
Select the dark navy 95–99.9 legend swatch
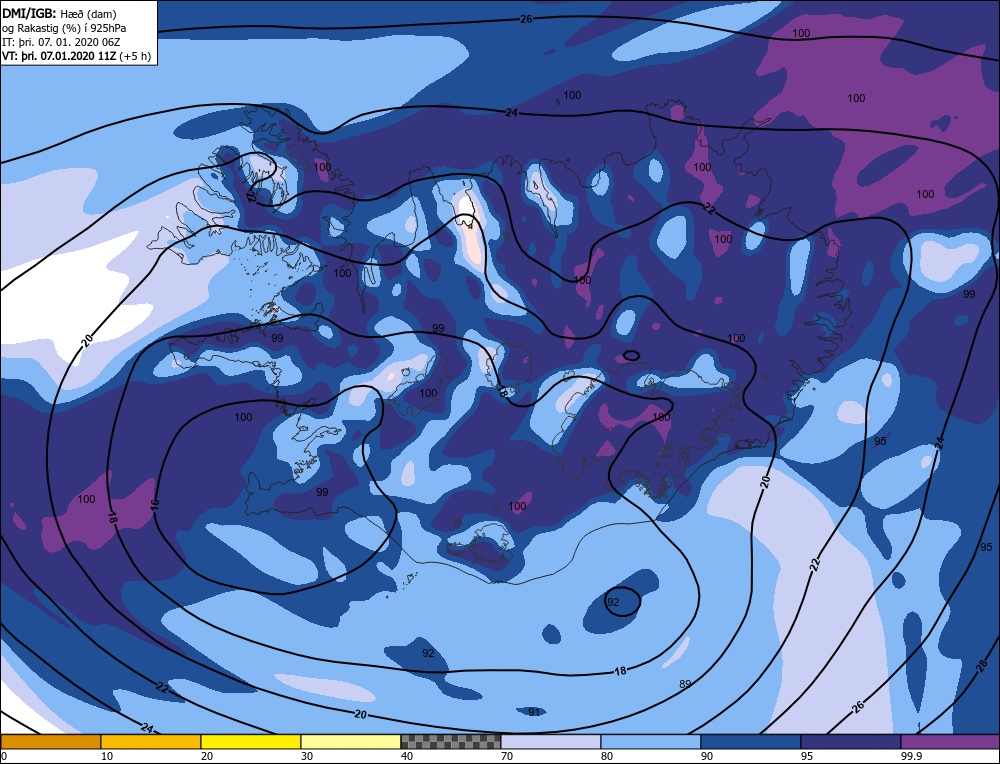click(851, 741)
